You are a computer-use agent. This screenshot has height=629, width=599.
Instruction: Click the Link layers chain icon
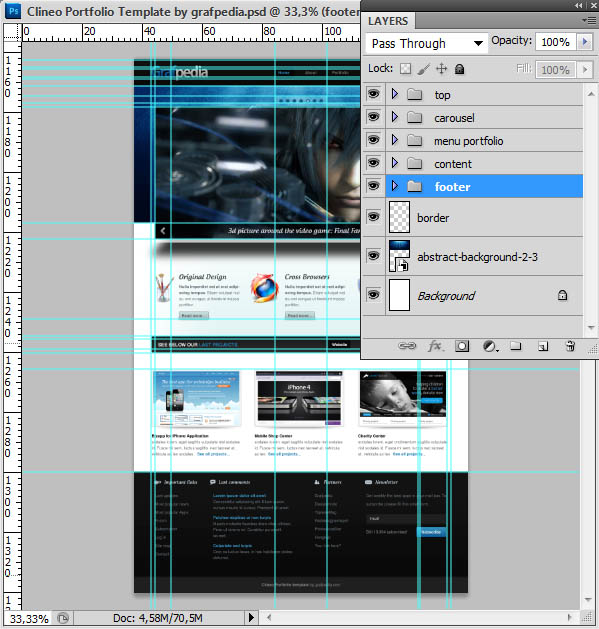click(x=407, y=346)
